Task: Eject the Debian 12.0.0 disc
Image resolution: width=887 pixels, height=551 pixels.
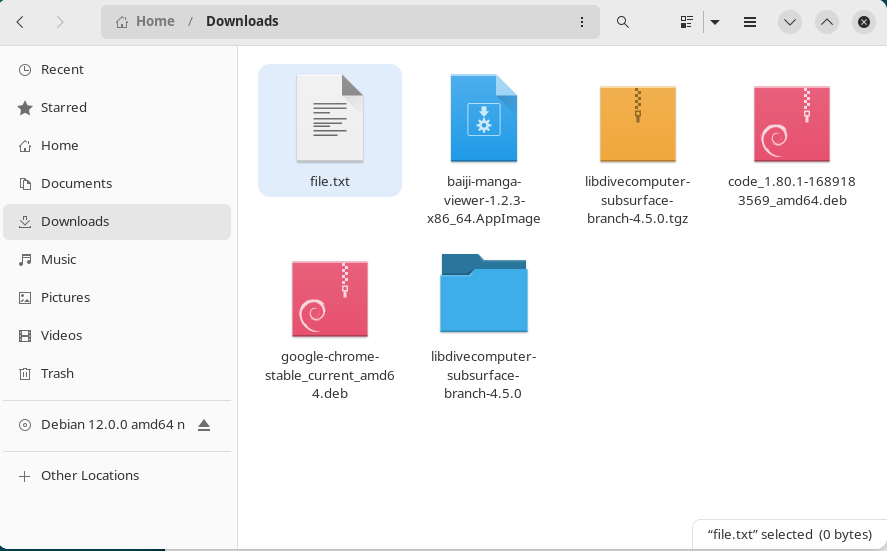Action: point(204,425)
